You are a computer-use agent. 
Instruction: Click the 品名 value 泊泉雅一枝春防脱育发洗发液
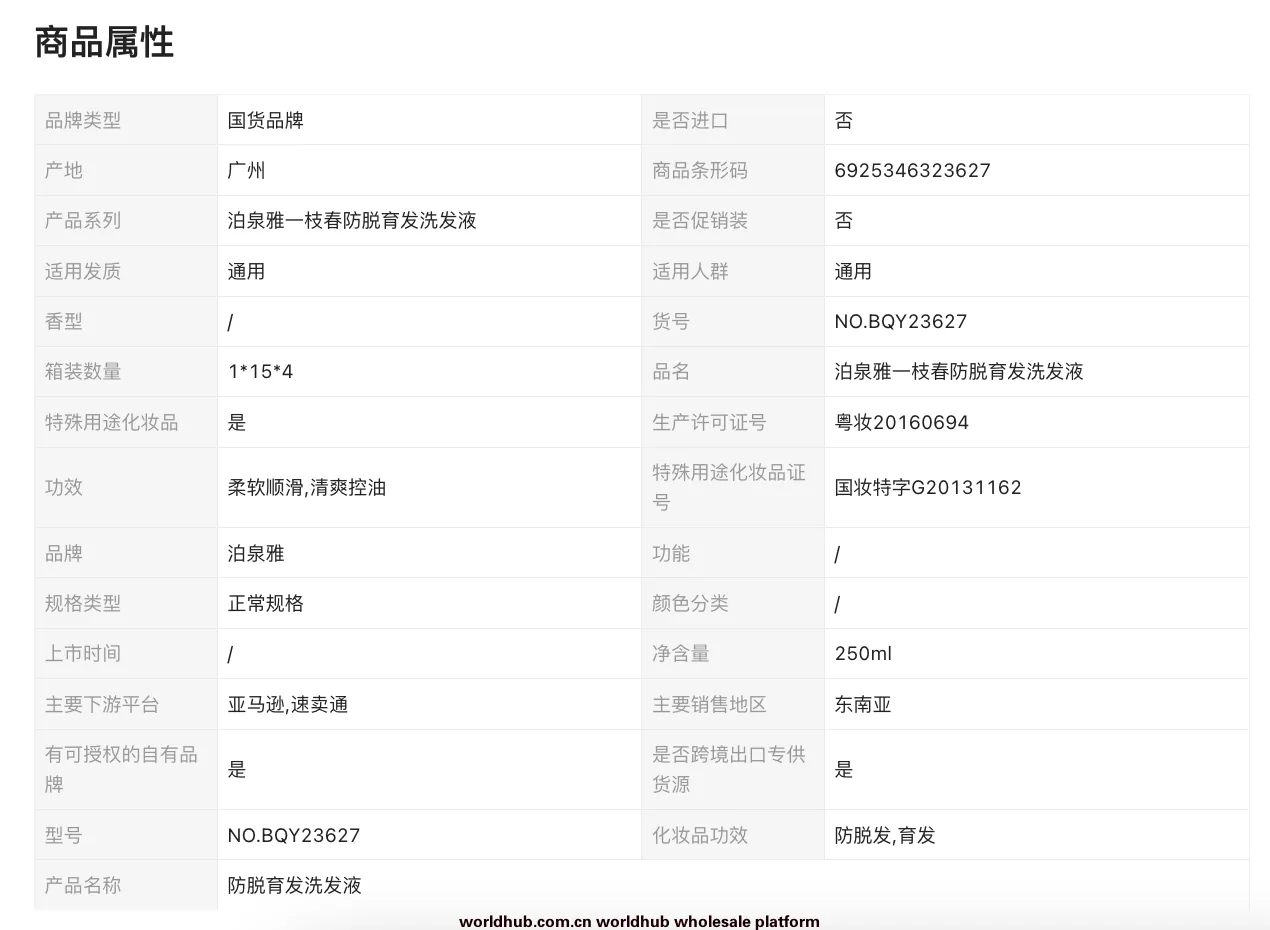(x=959, y=371)
